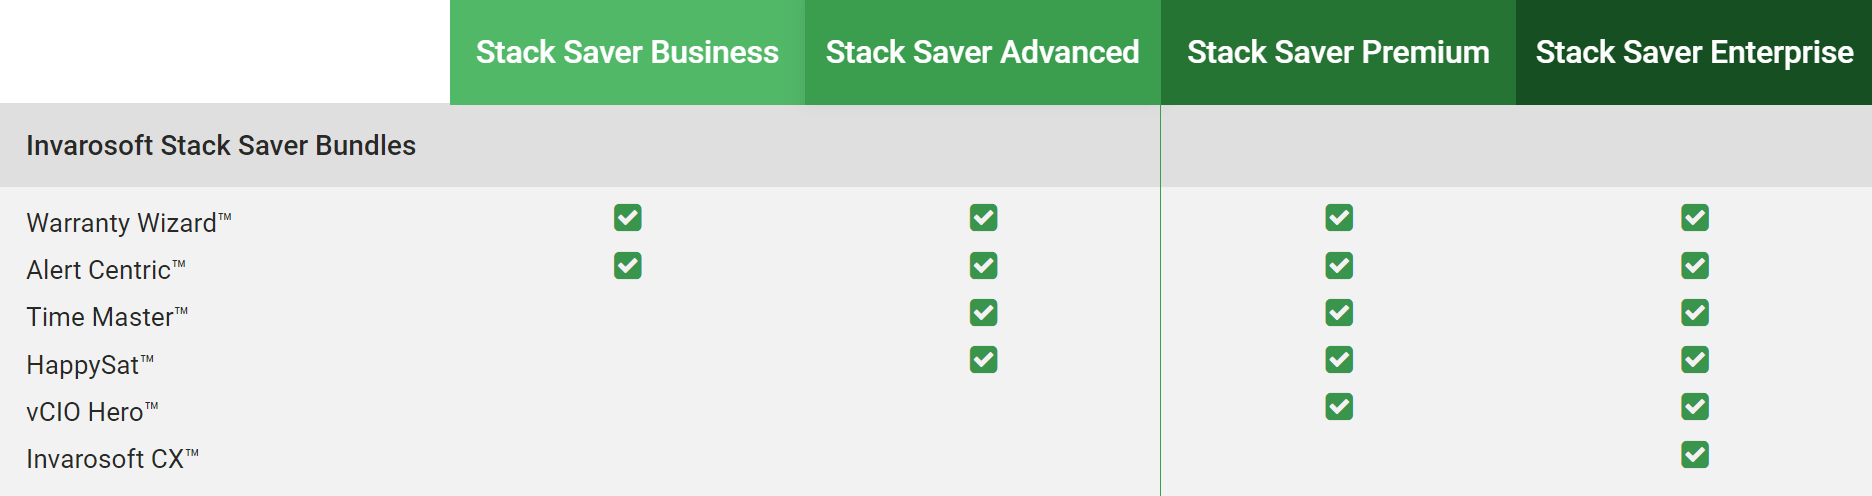Click Time Master checkmark under Advanced
Image resolution: width=1872 pixels, height=496 pixels.
(983, 313)
